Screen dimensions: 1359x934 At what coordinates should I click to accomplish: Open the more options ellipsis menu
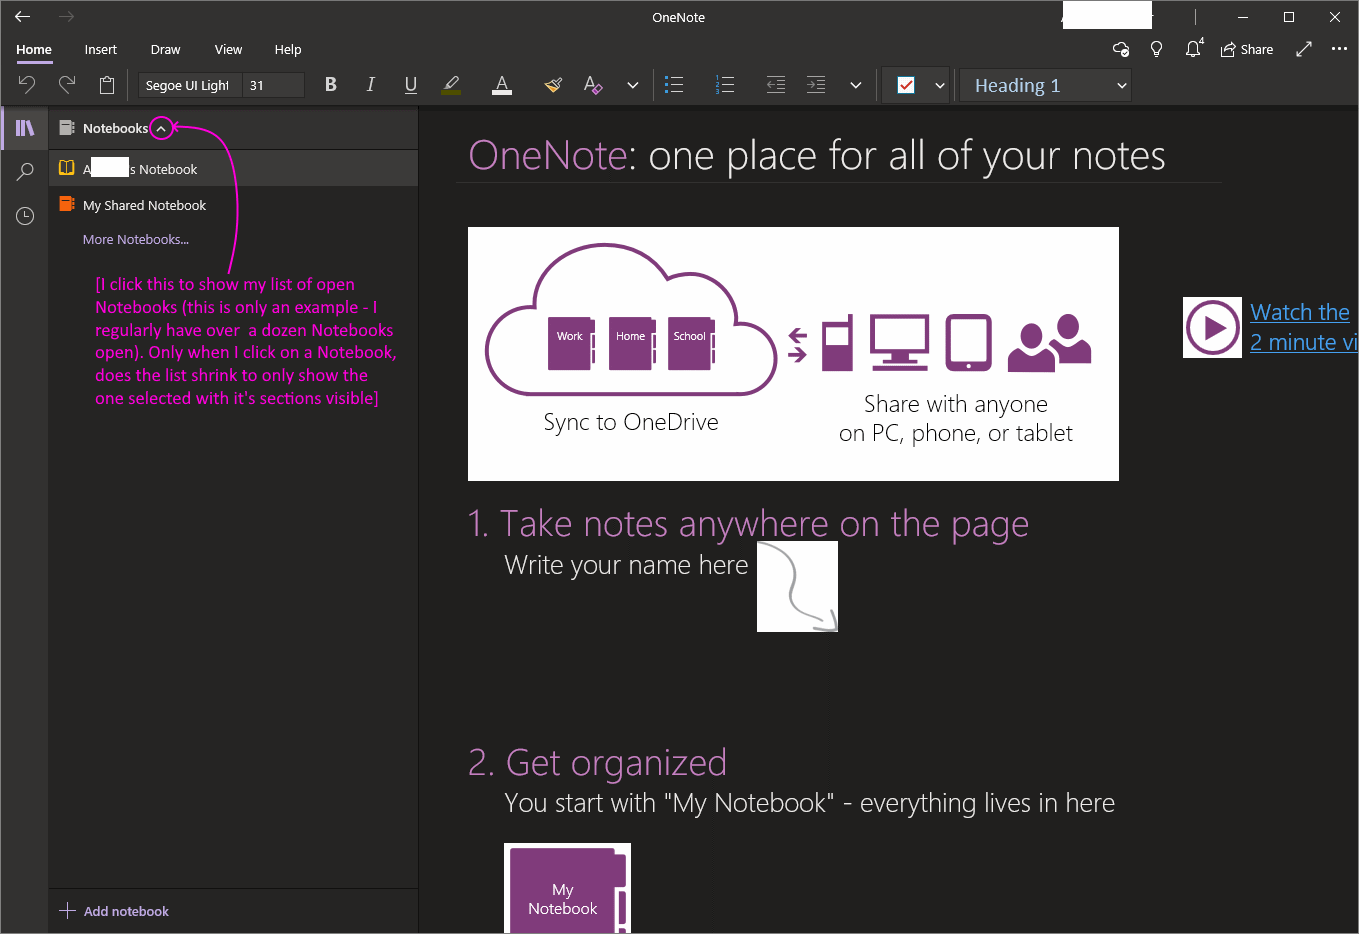pos(1340,49)
